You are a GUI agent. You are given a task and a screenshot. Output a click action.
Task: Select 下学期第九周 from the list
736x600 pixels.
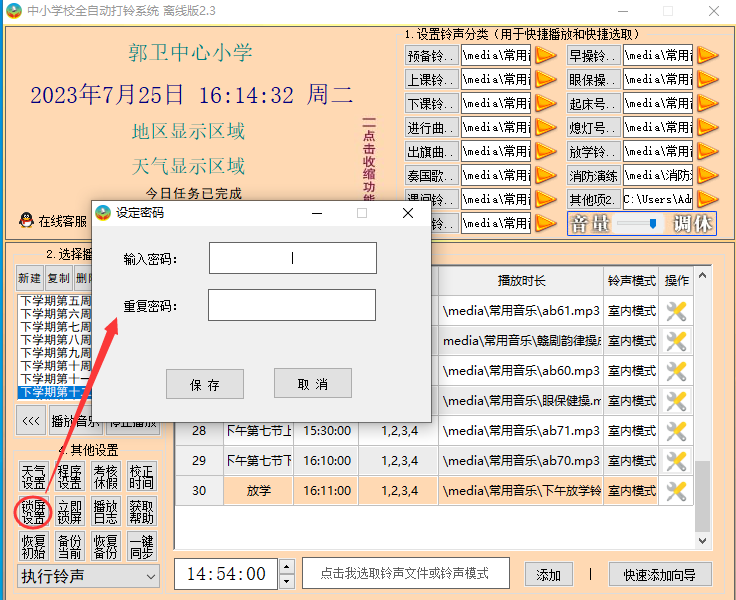click(x=56, y=353)
